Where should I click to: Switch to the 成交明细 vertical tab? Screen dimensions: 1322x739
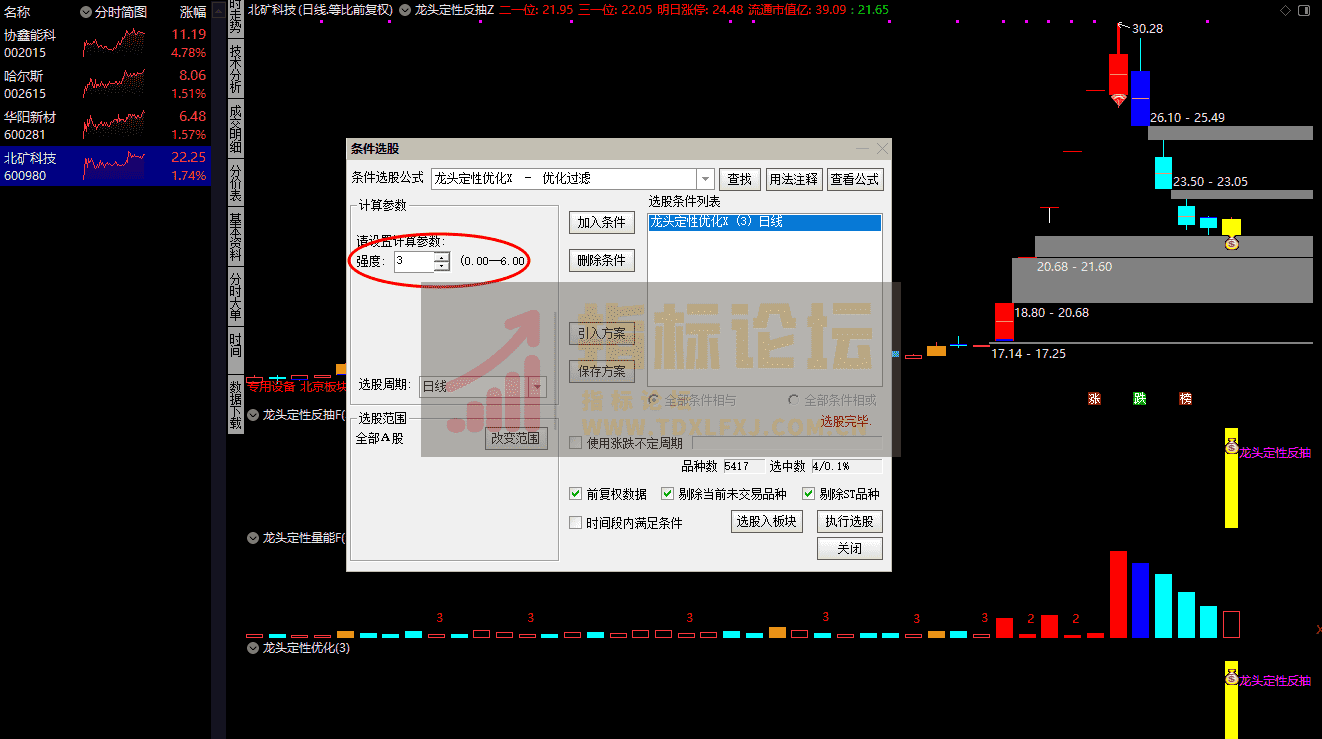(x=235, y=127)
